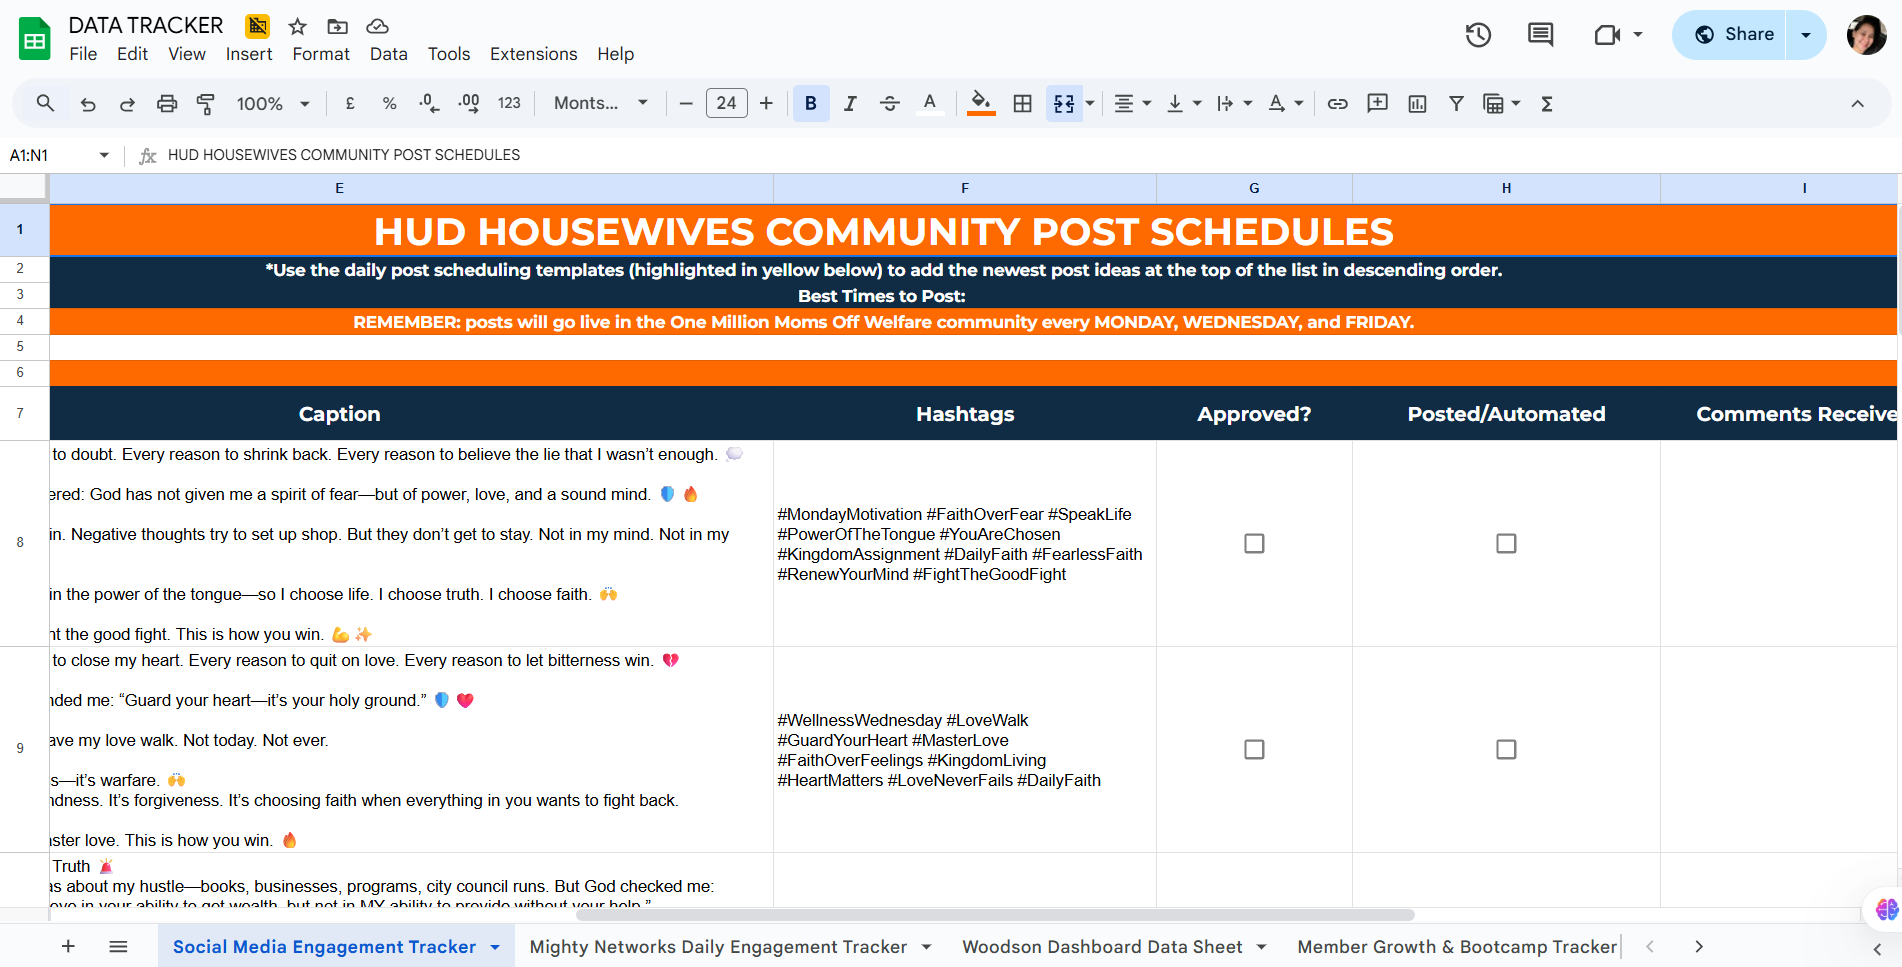This screenshot has height=967, width=1902.
Task: Apply strikethrough formatting
Action: (x=889, y=103)
